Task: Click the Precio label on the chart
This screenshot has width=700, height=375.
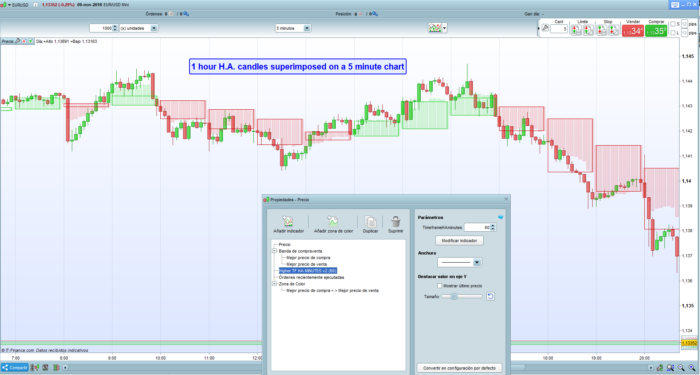Action: click(8, 41)
